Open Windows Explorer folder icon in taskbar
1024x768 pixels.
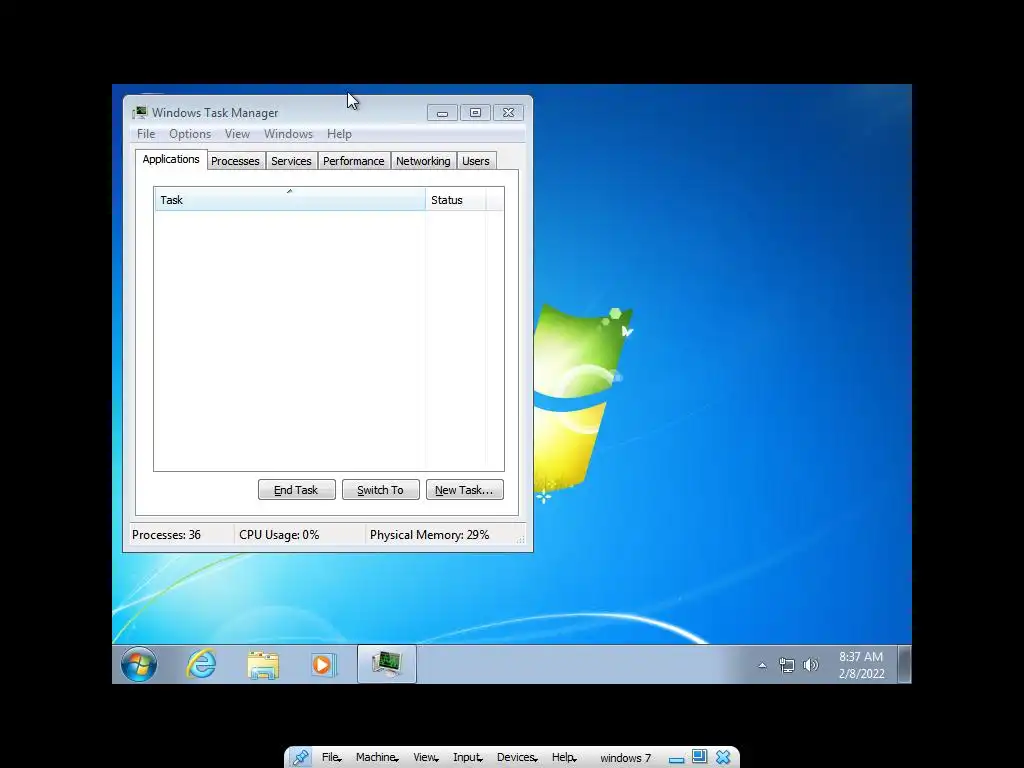[x=263, y=665]
